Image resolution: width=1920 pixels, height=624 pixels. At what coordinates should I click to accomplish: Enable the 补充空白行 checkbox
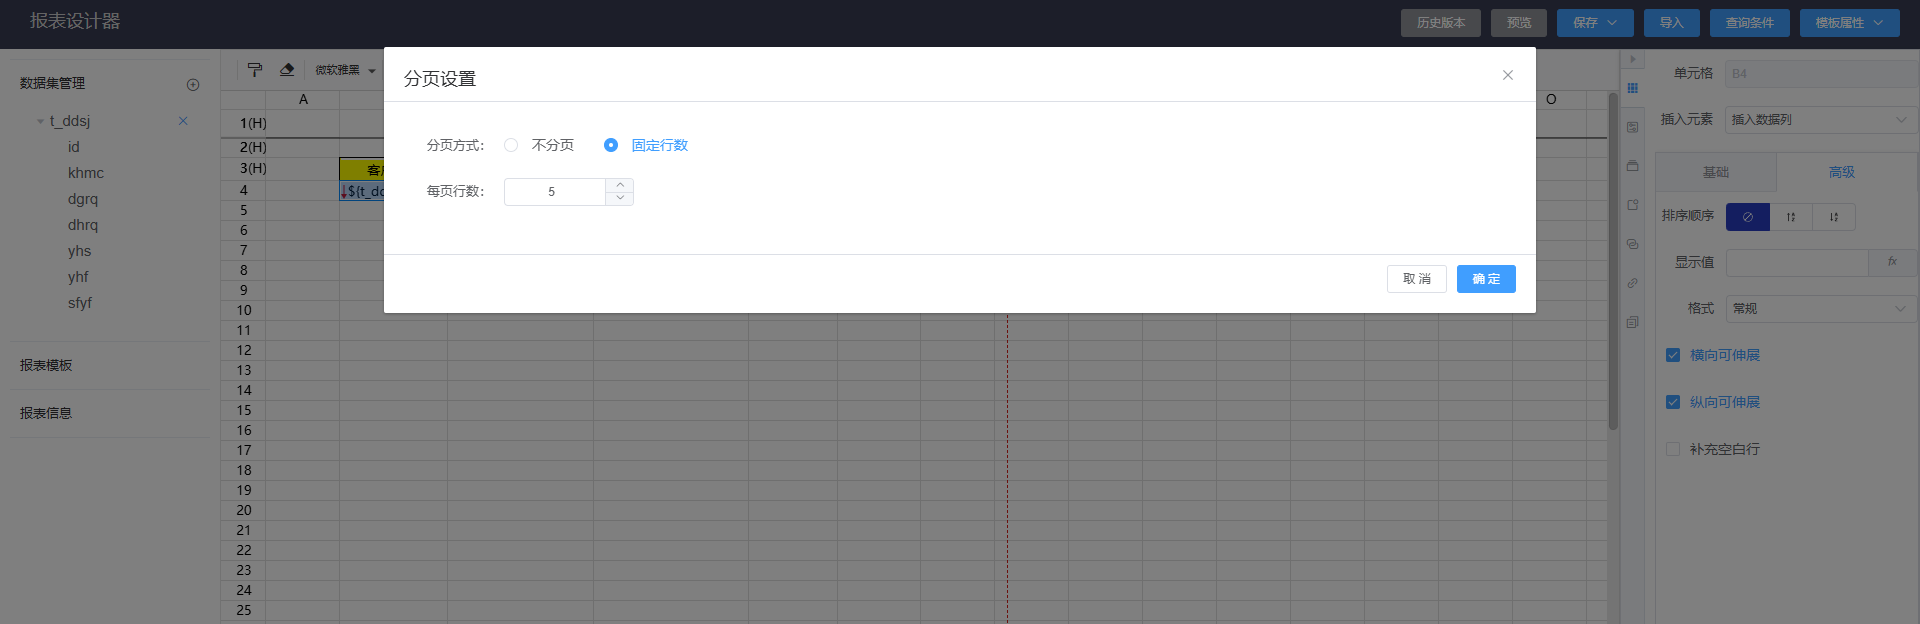tap(1673, 449)
